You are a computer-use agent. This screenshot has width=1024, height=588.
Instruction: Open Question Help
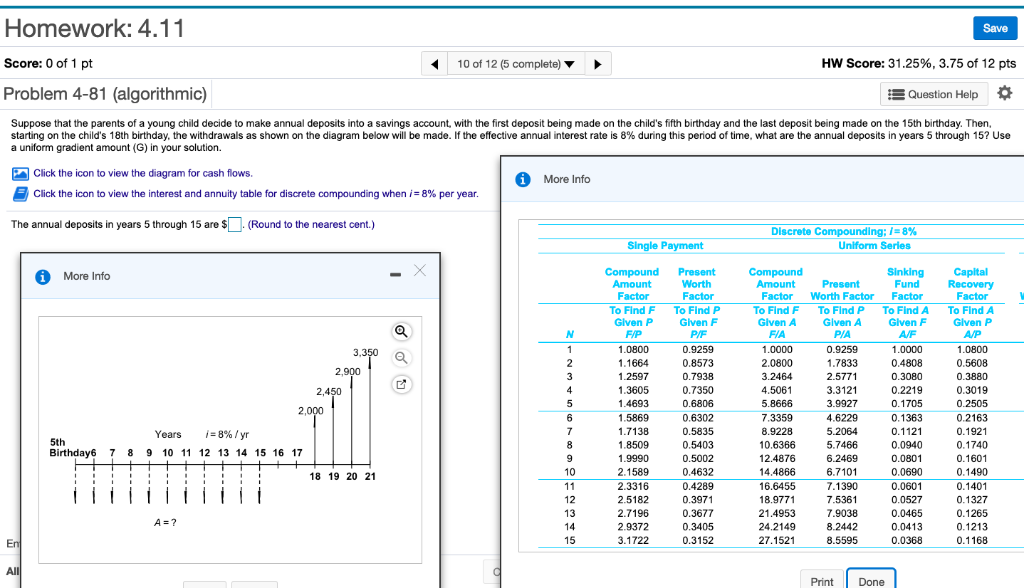point(934,93)
